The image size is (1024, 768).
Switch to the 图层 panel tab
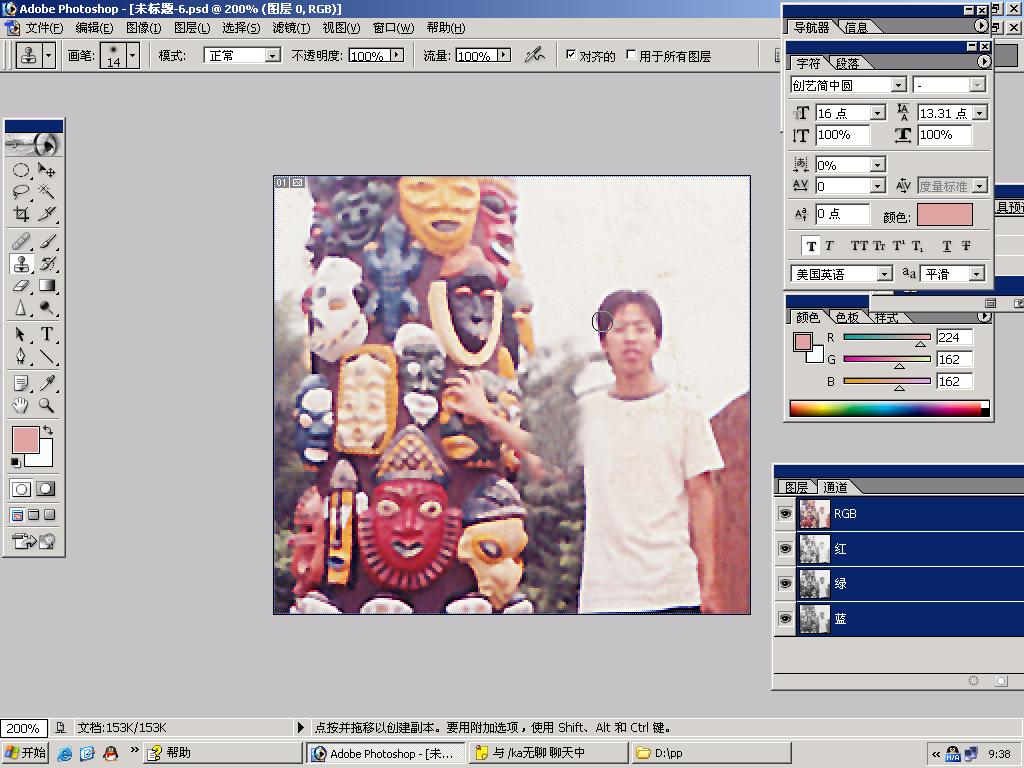[796, 487]
